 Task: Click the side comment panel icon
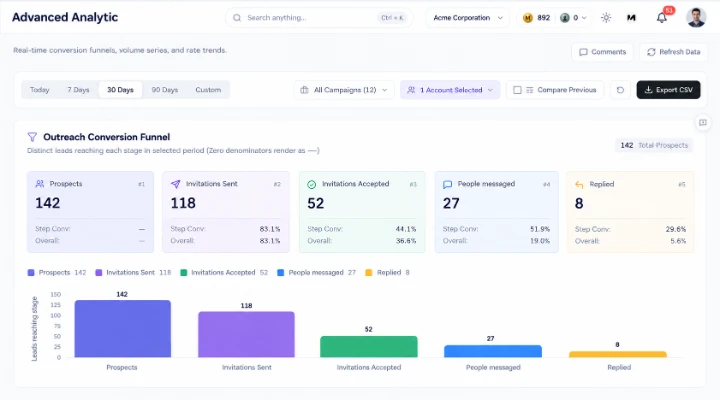click(x=703, y=123)
